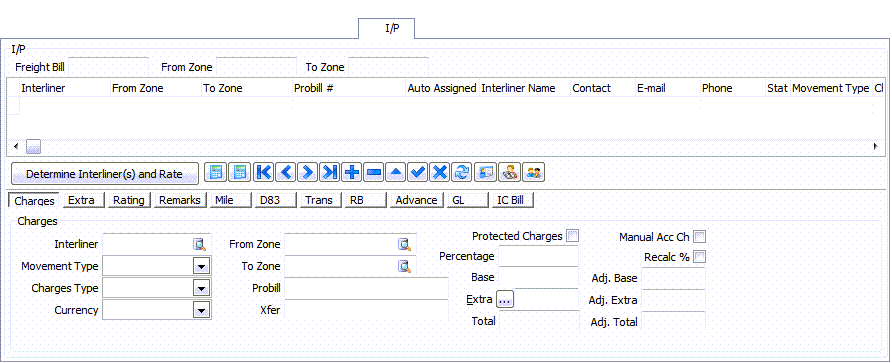Expand the Currency dropdown
The width and height of the screenshot is (892, 363).
click(x=201, y=310)
